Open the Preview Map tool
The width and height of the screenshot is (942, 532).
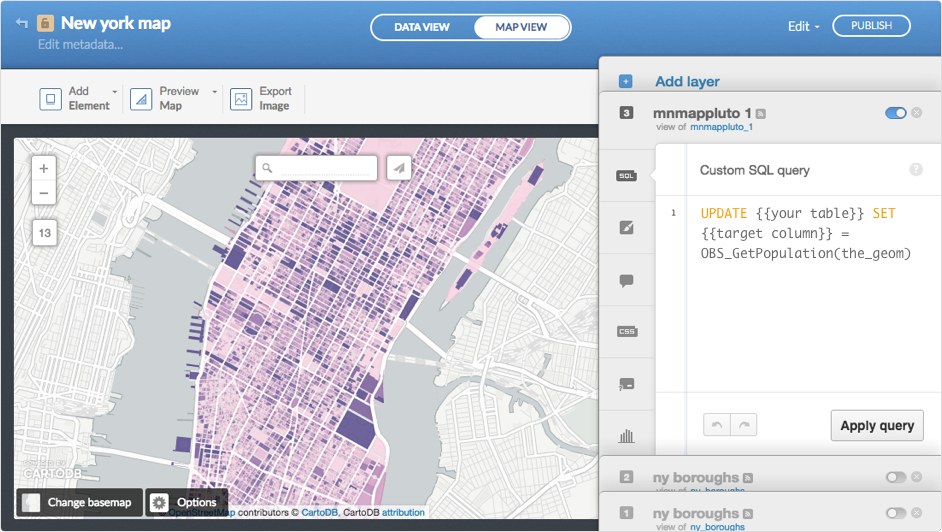point(165,98)
